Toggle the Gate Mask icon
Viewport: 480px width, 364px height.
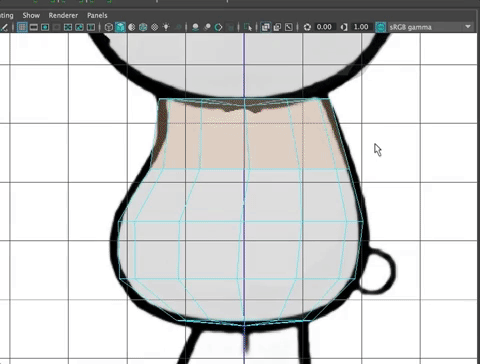click(56, 27)
